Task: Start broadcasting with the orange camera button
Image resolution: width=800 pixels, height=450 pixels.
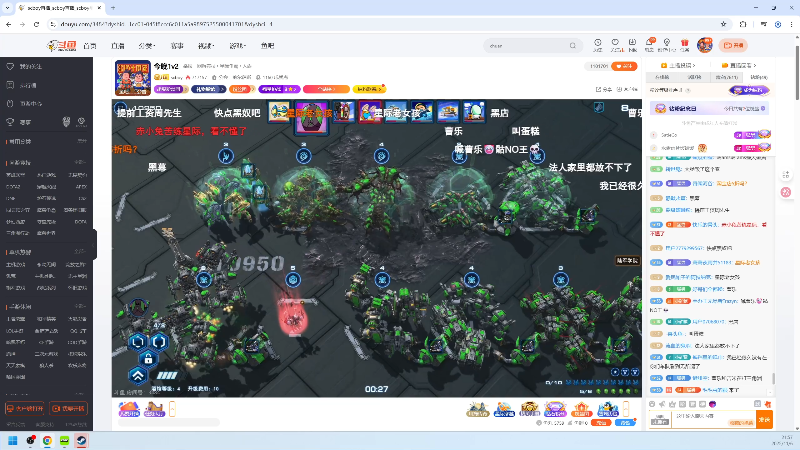Action: point(733,45)
